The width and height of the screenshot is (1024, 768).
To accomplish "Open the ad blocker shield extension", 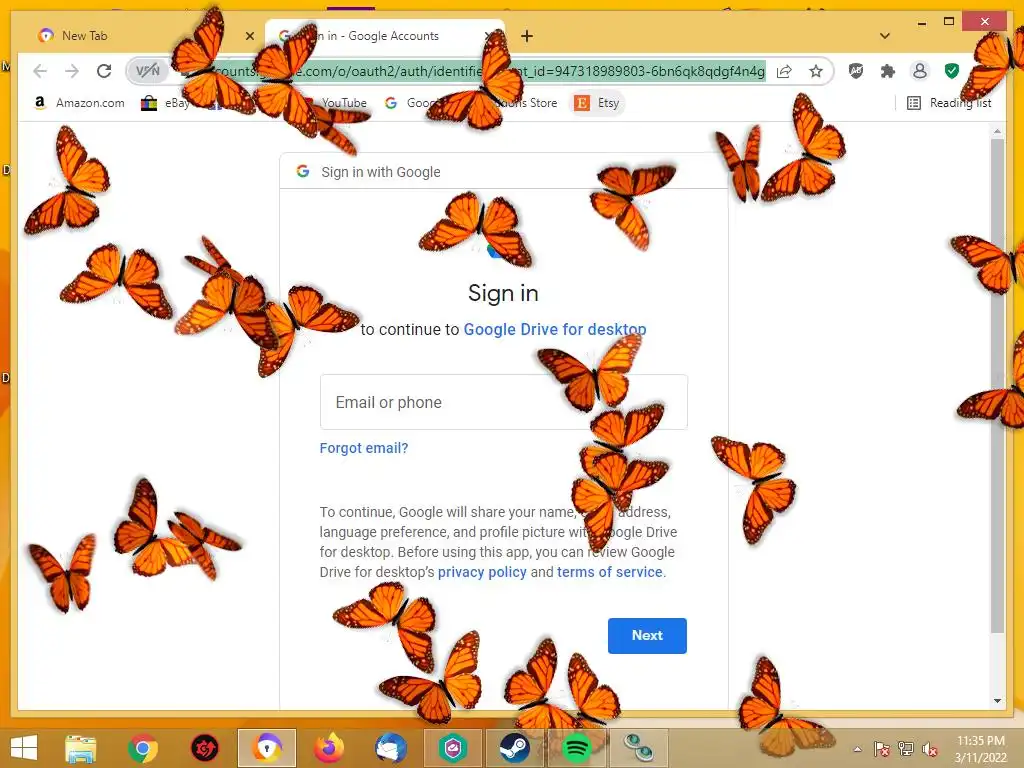I will [856, 71].
